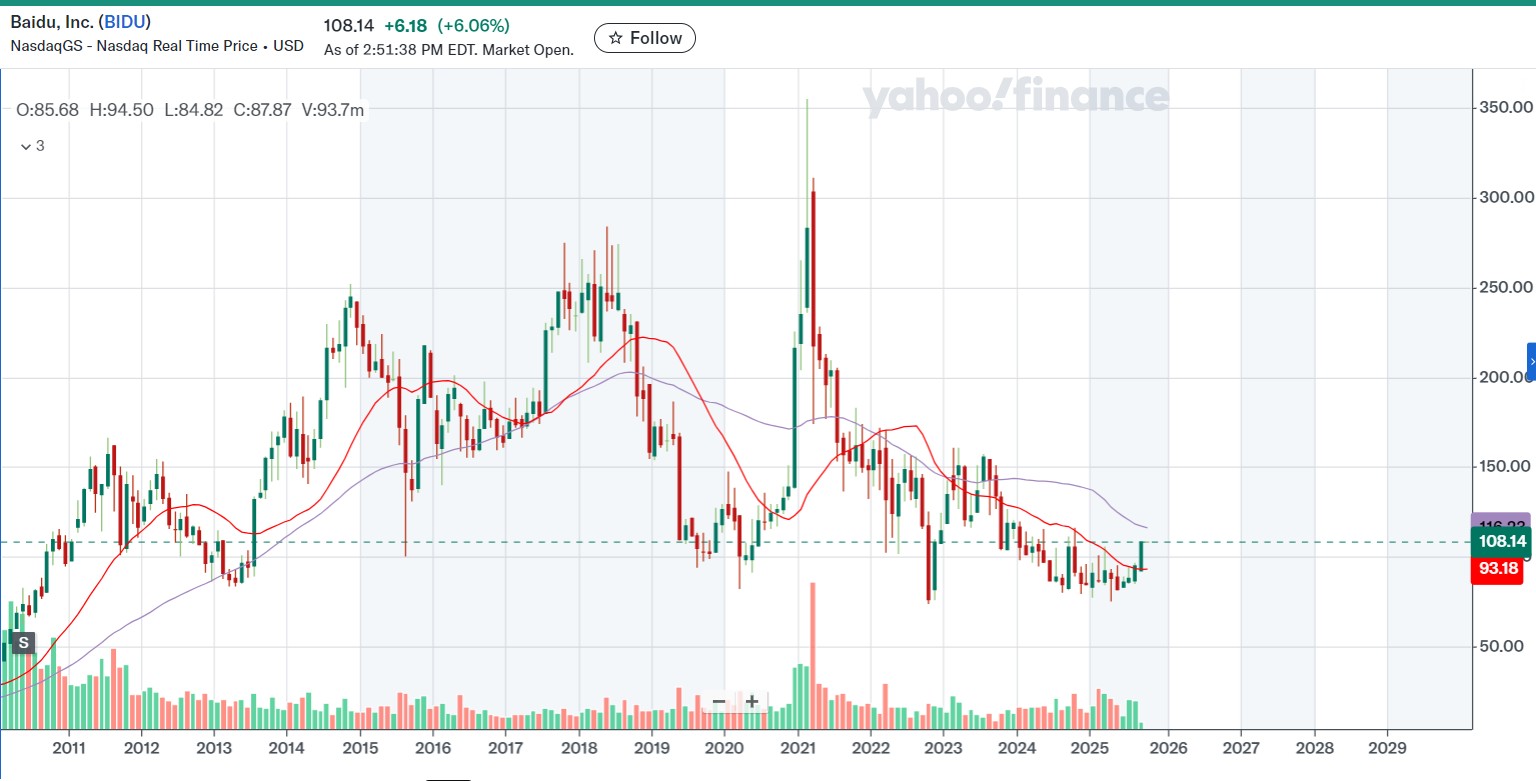Click the 2029 year label on time axis

[x=1387, y=748]
